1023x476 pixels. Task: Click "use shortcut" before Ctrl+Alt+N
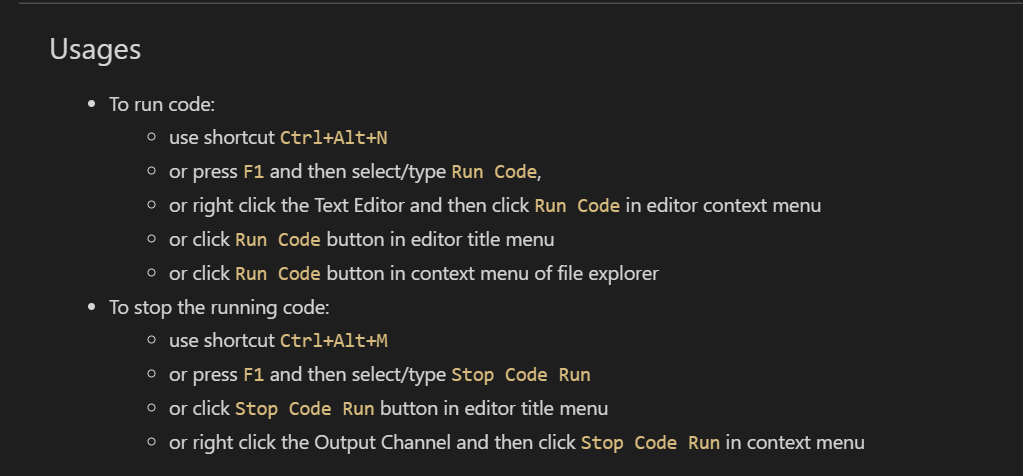[222, 138]
